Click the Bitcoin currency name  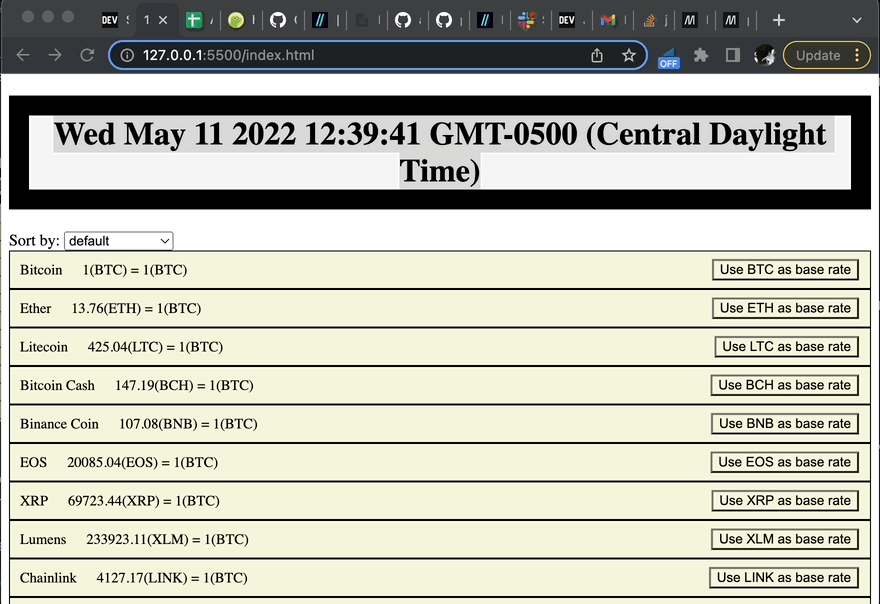point(41,270)
